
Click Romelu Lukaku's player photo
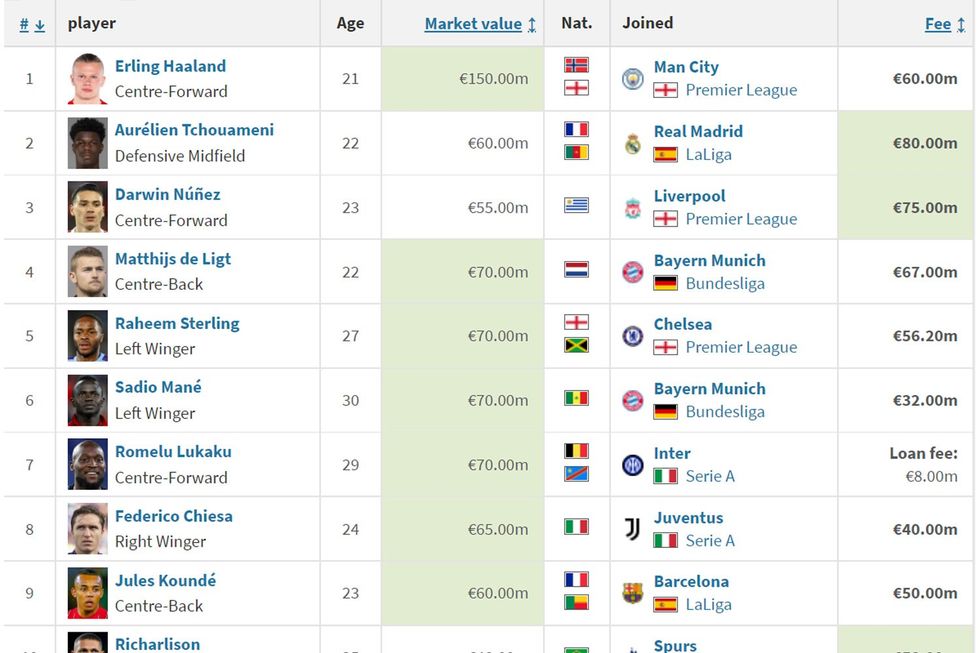(x=87, y=465)
